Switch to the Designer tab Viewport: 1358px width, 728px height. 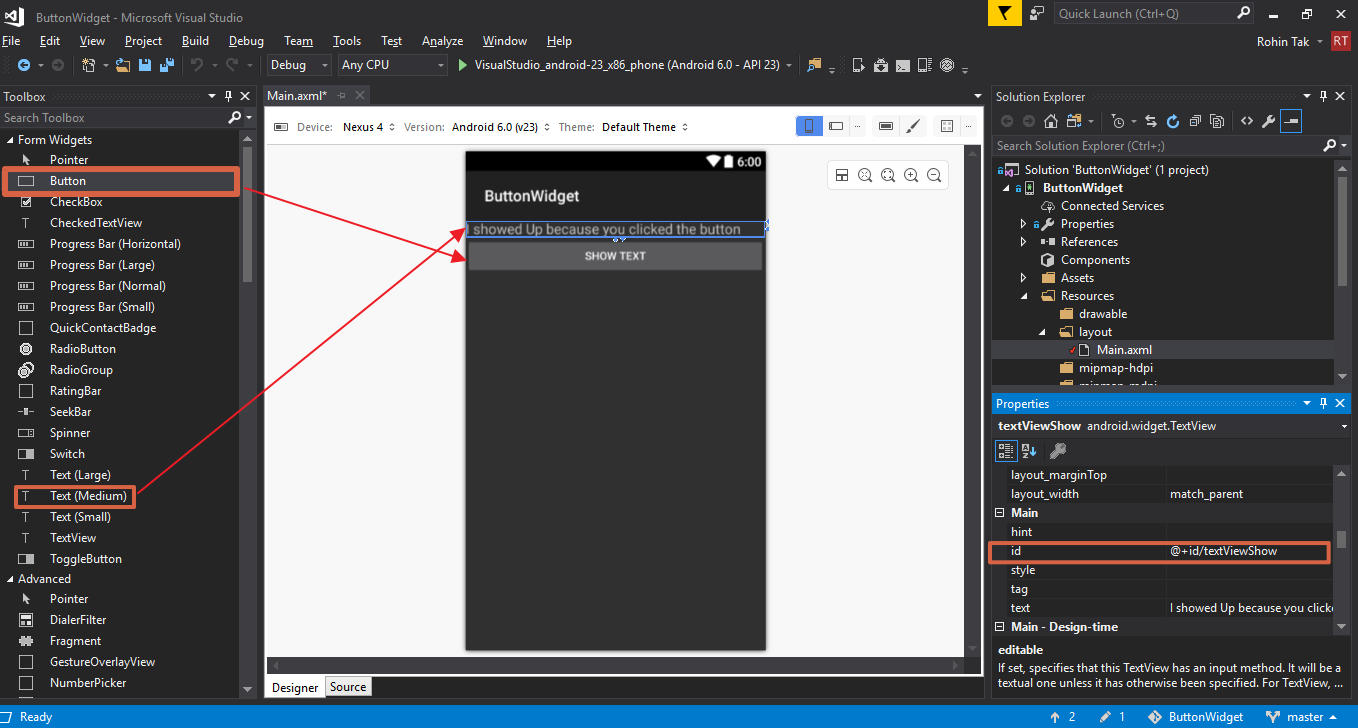pyautogui.click(x=295, y=687)
